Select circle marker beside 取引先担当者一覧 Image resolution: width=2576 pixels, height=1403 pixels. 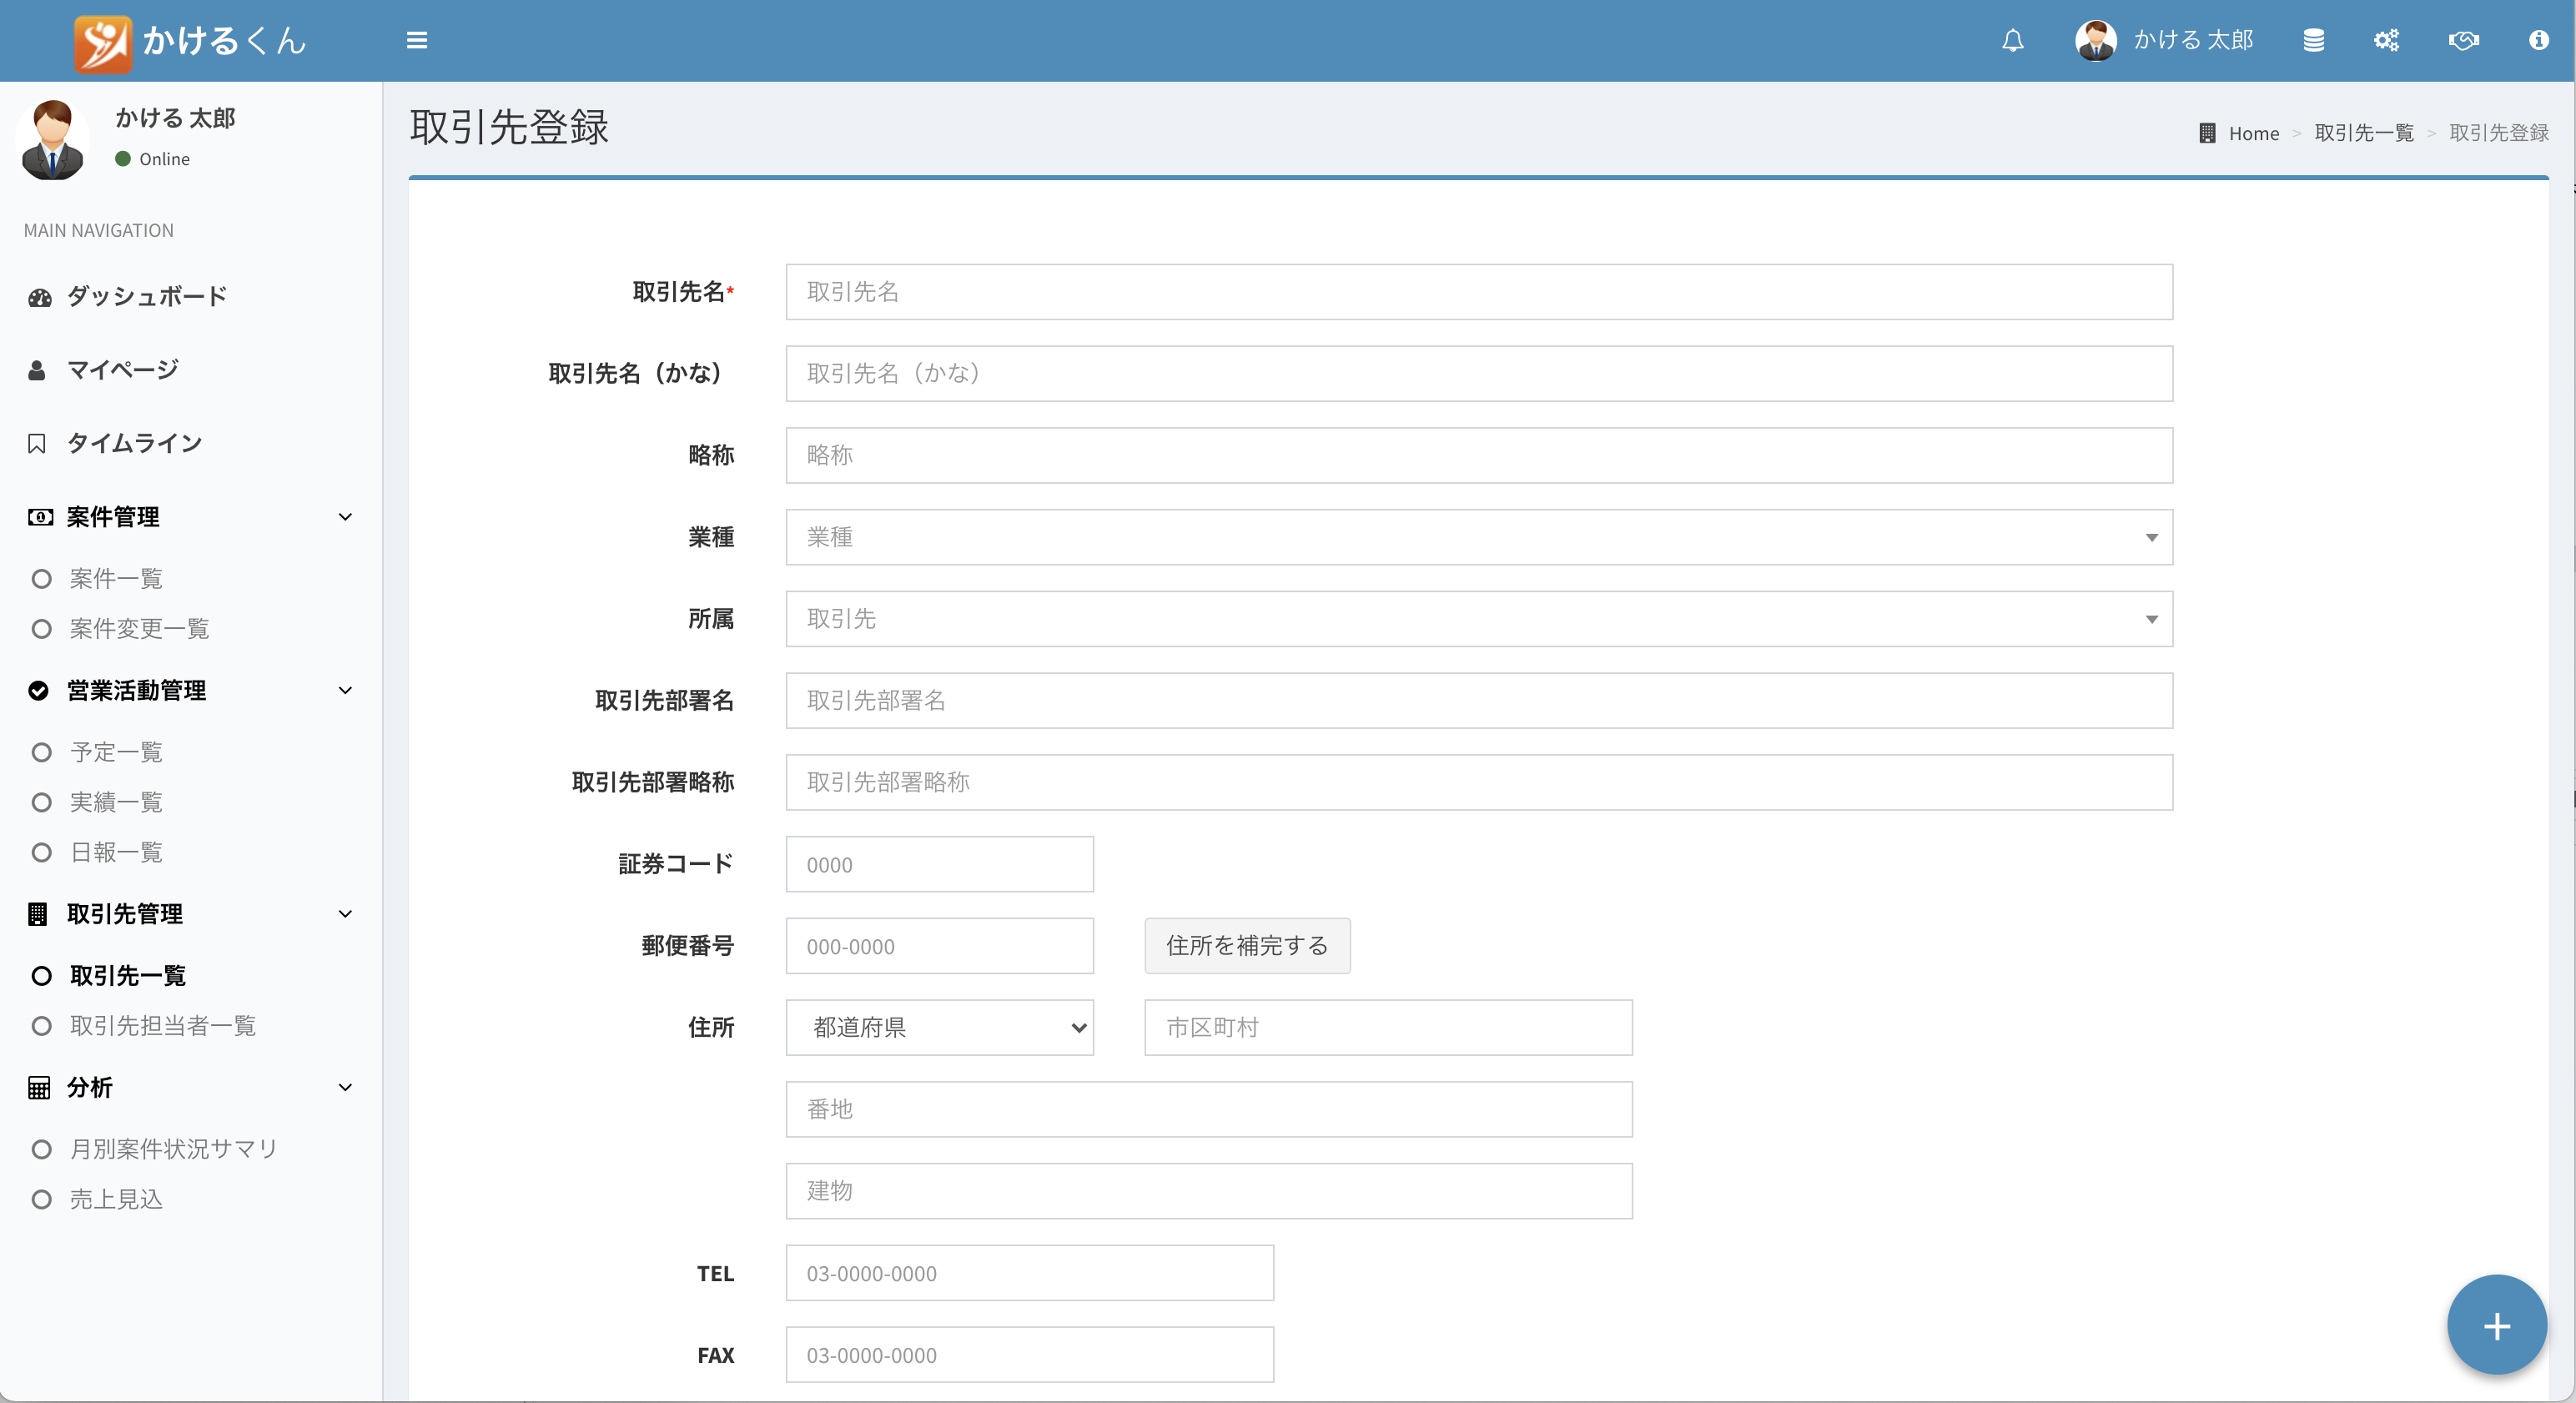click(x=42, y=1026)
